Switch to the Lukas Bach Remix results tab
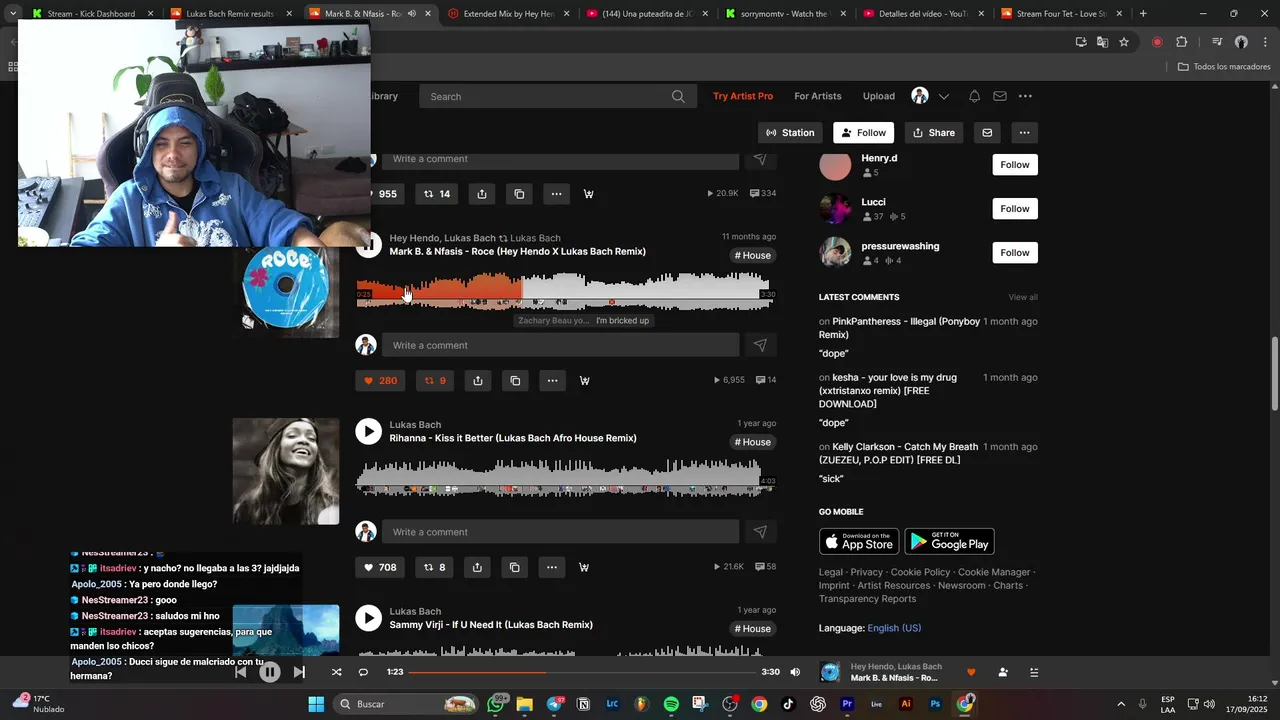 228,14
